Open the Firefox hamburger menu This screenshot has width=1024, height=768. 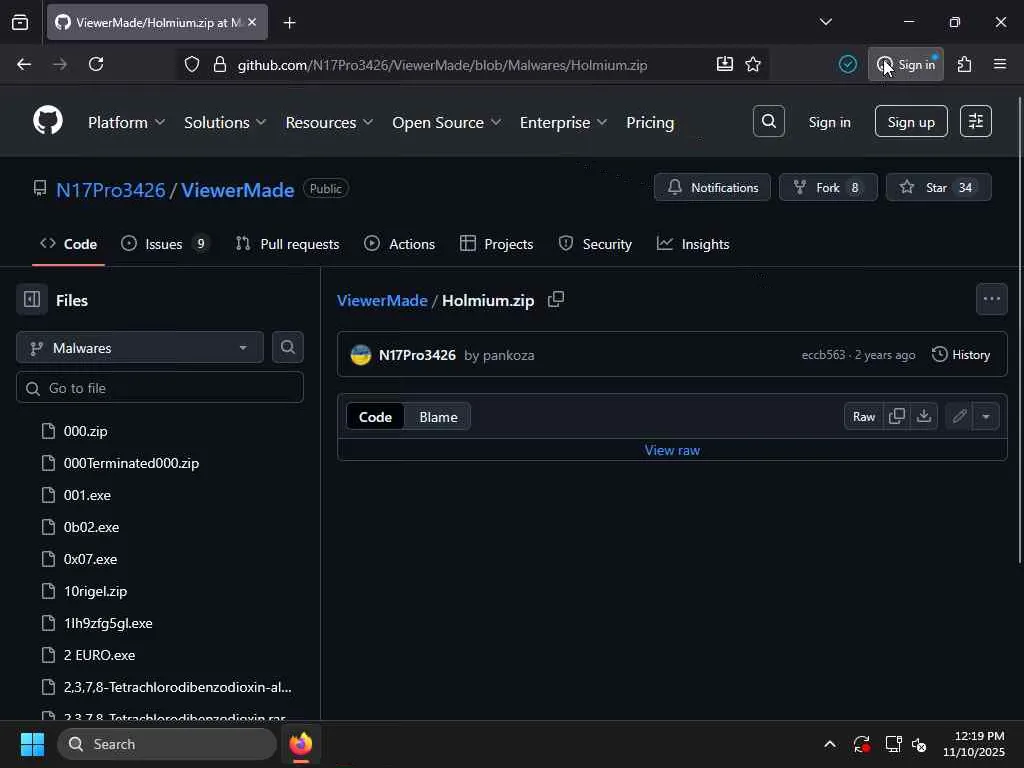pyautogui.click(x=999, y=64)
